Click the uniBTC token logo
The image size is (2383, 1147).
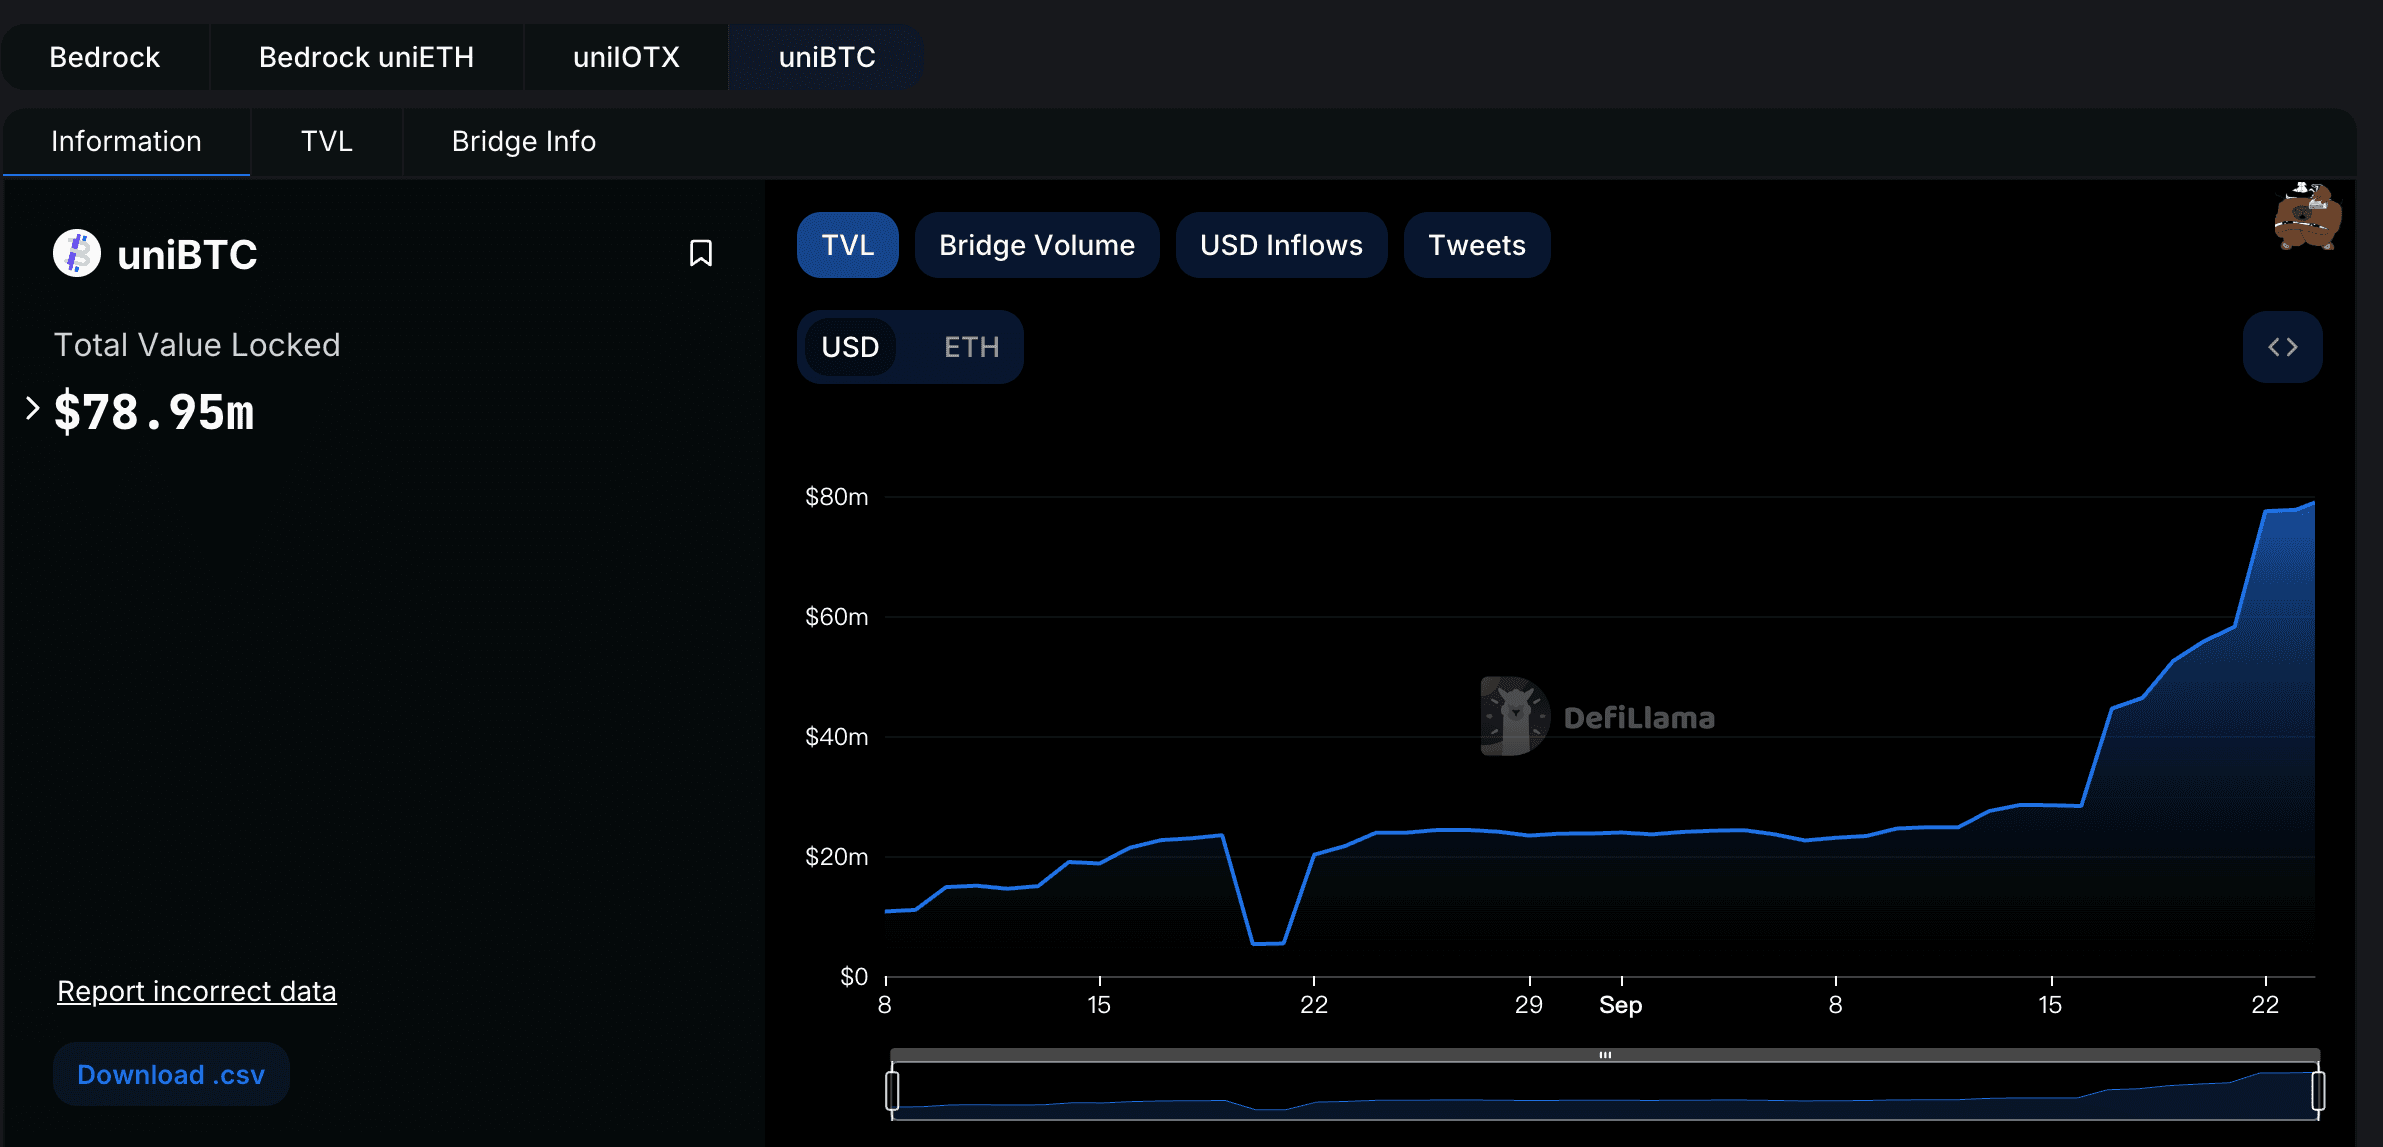pyautogui.click(x=77, y=253)
